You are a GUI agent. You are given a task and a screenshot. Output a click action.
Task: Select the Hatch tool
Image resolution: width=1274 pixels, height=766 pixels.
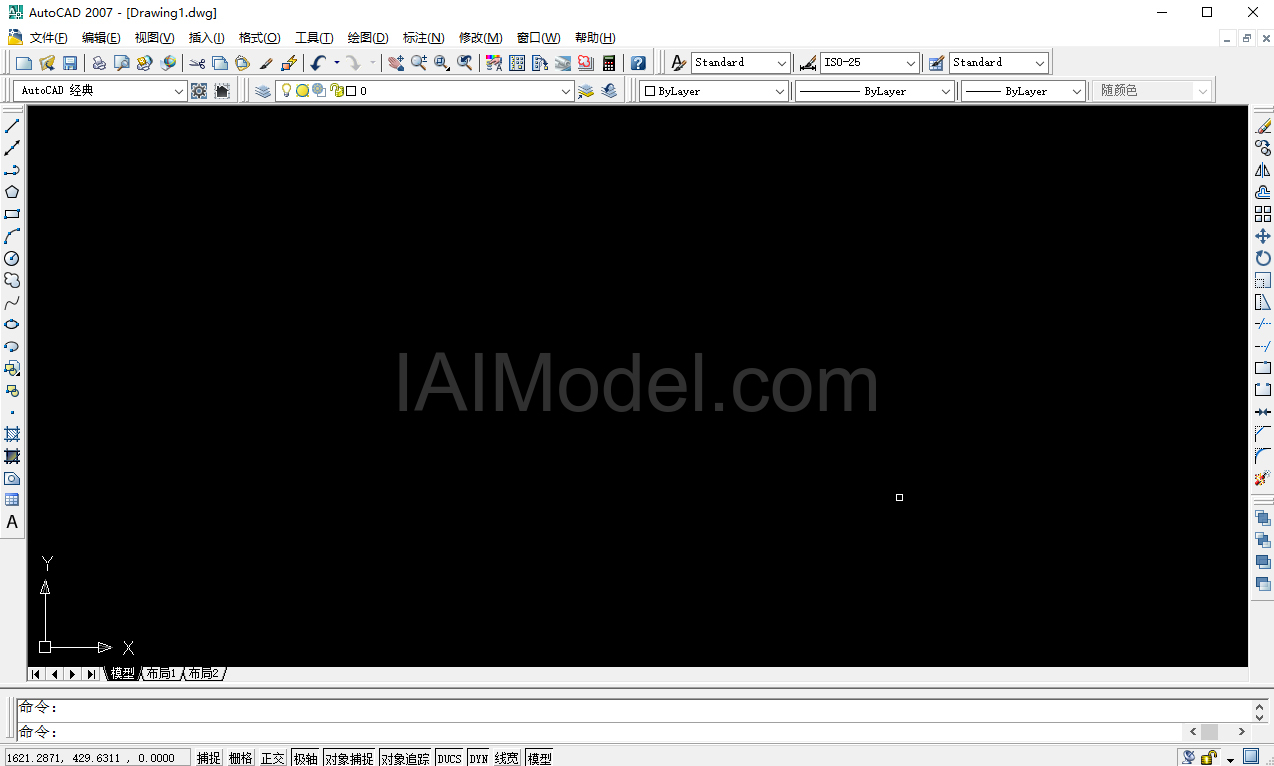click(12, 434)
